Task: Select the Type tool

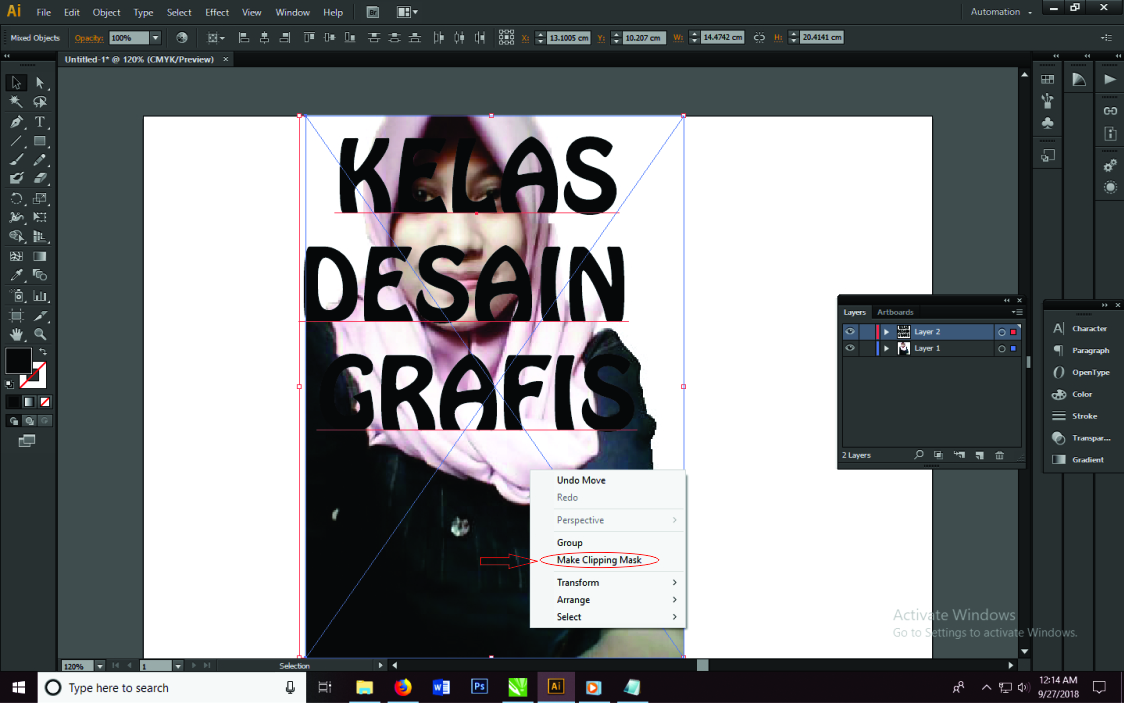Action: click(x=40, y=122)
